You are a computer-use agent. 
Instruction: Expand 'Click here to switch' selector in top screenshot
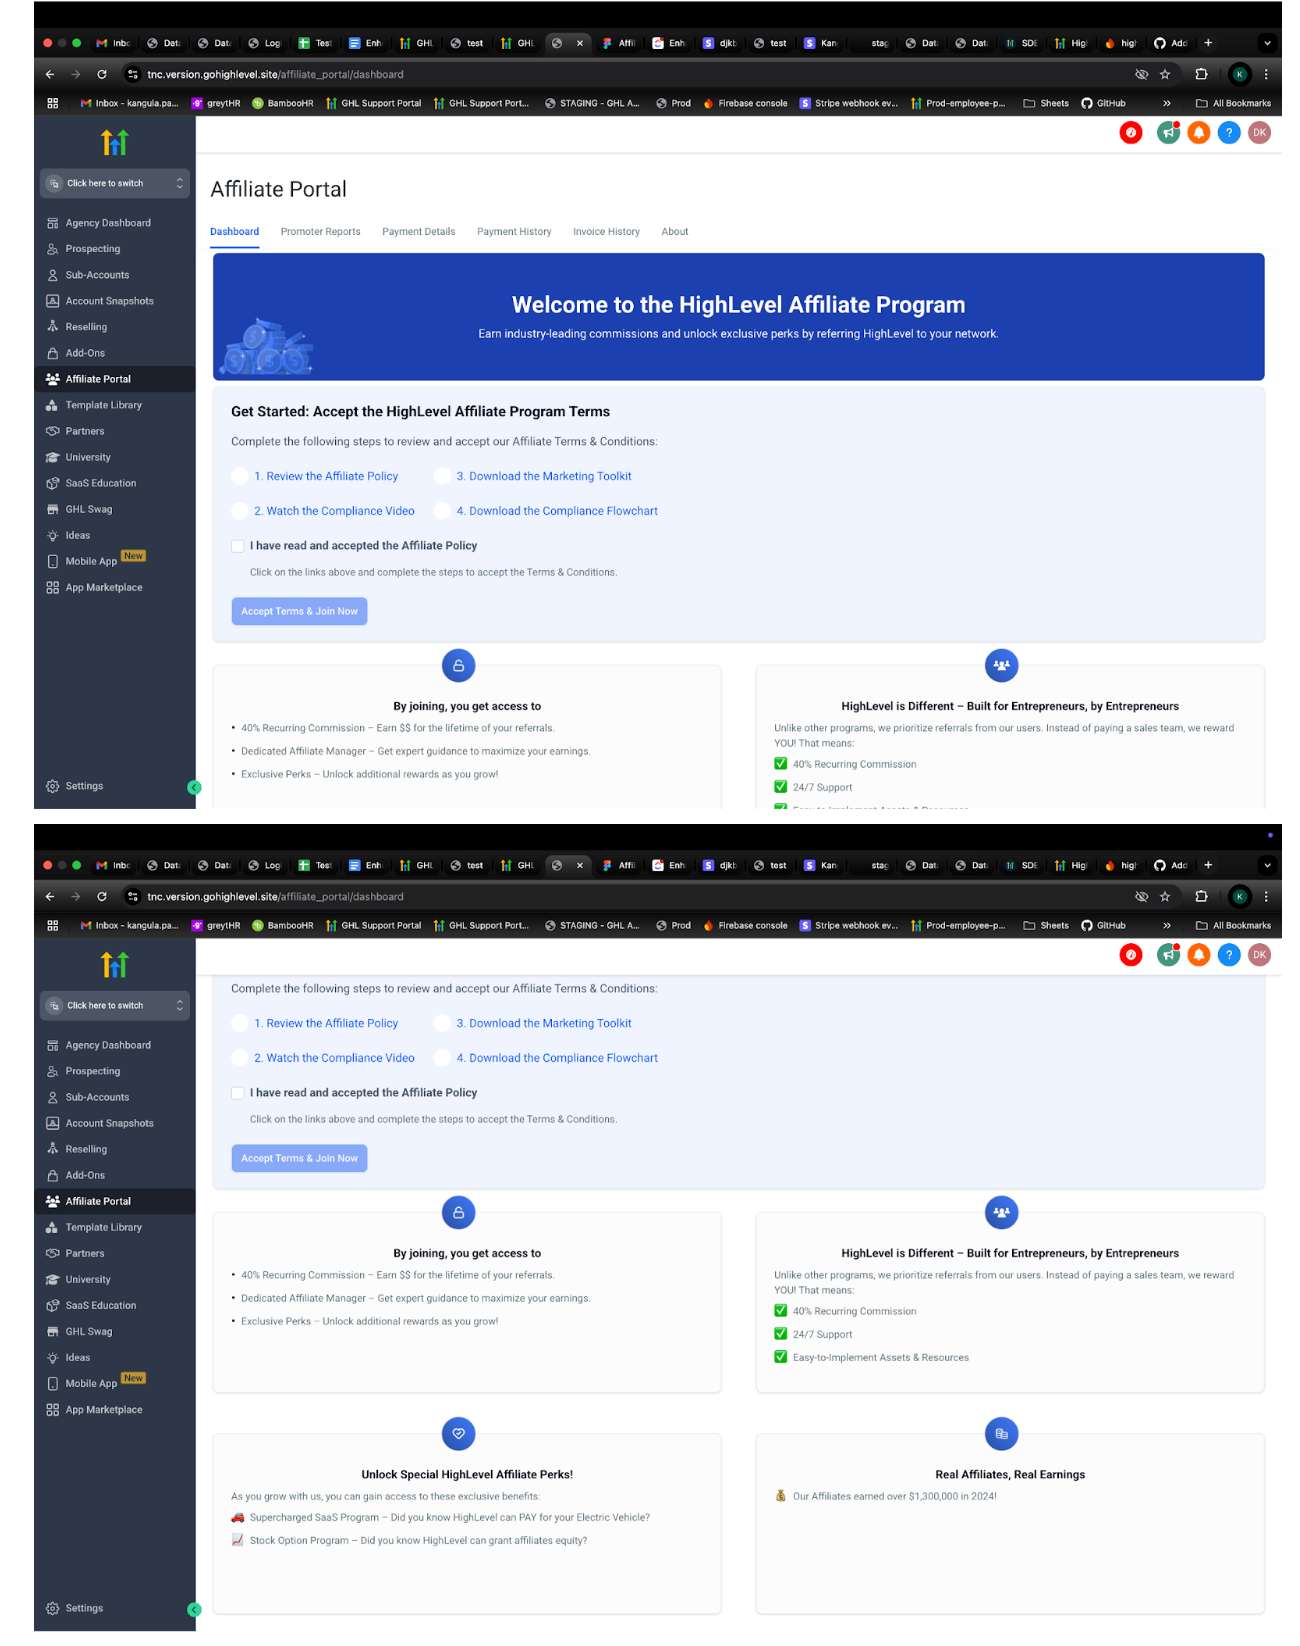[115, 183]
